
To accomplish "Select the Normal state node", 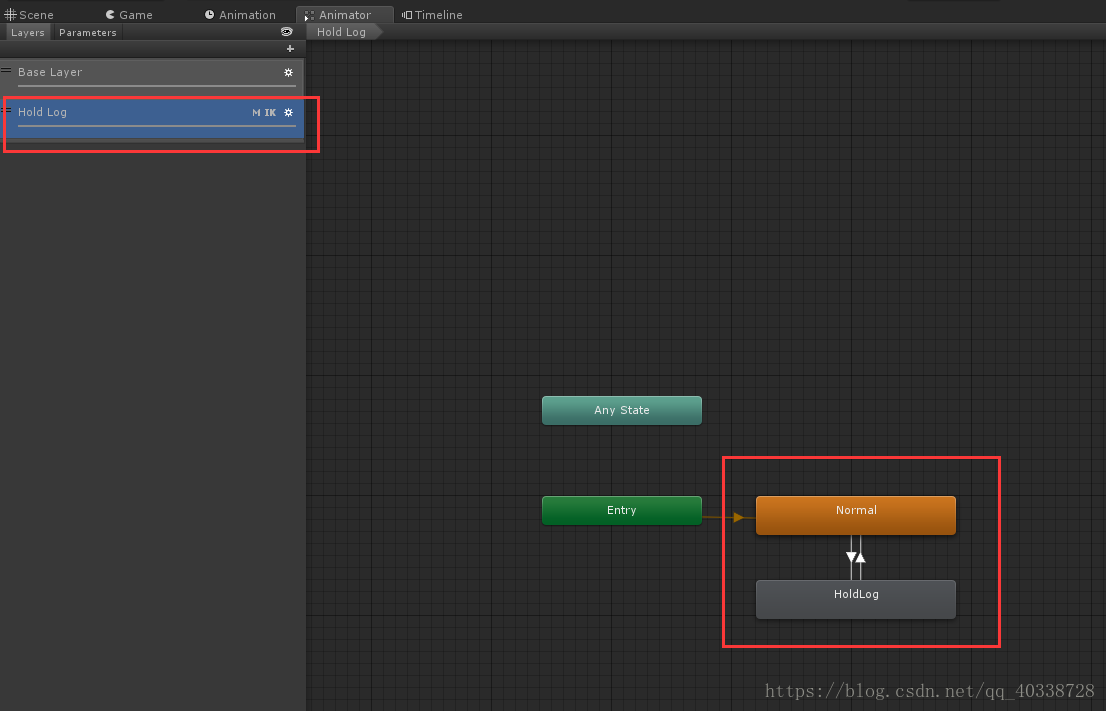I will tap(856, 516).
